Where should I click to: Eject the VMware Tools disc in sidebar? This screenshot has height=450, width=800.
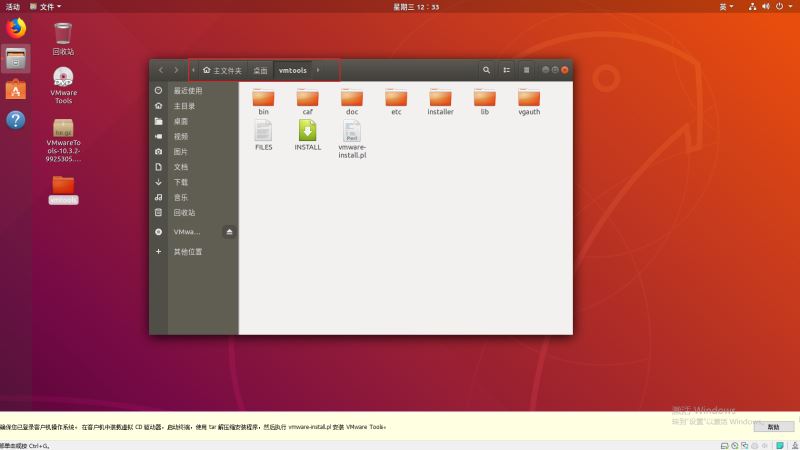pyautogui.click(x=229, y=231)
